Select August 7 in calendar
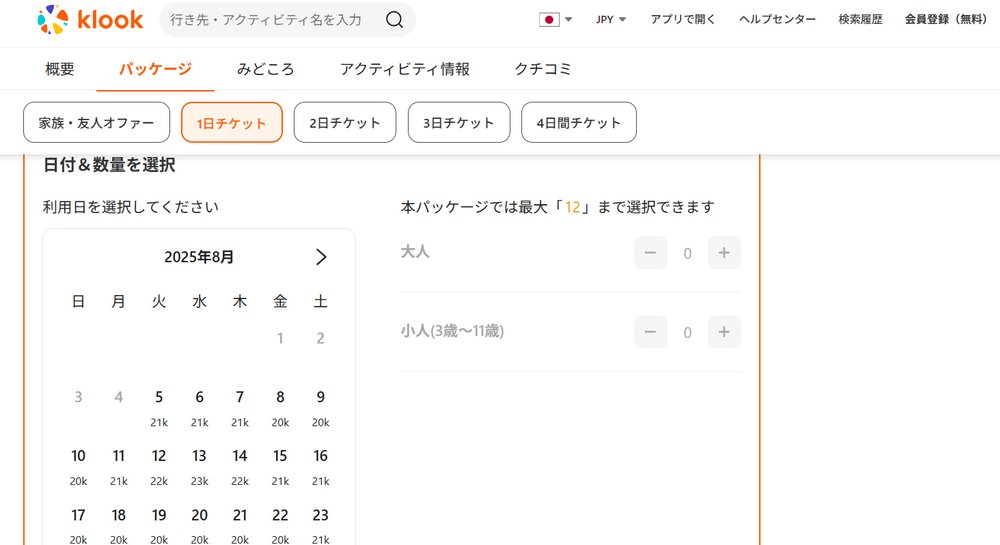This screenshot has height=545, width=1000. [240, 408]
